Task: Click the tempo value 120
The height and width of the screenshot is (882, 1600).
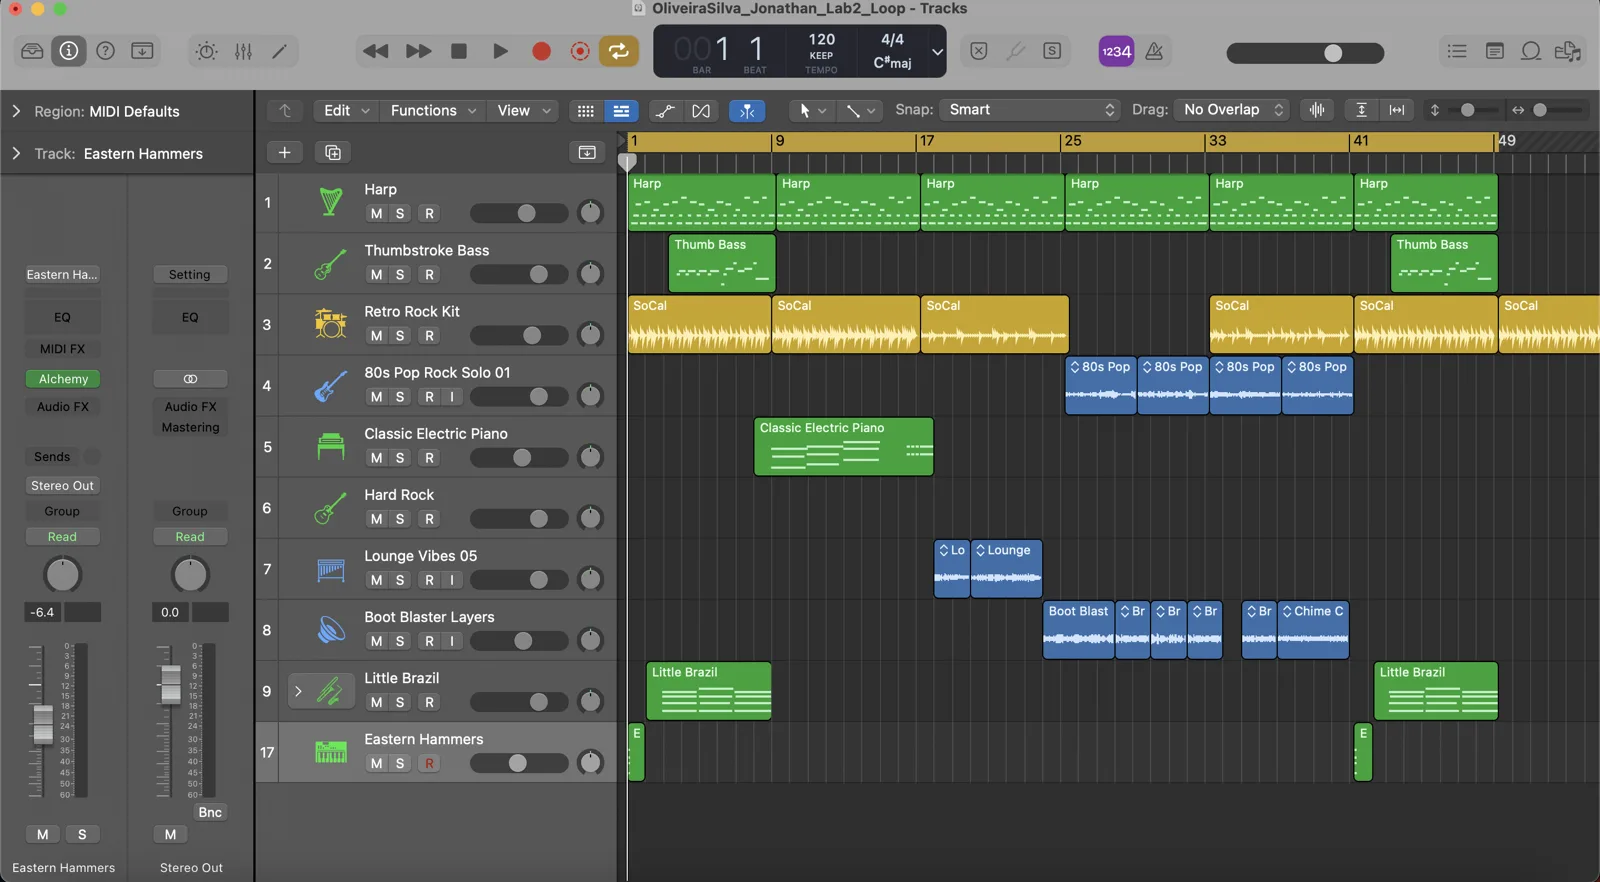Action: [822, 39]
